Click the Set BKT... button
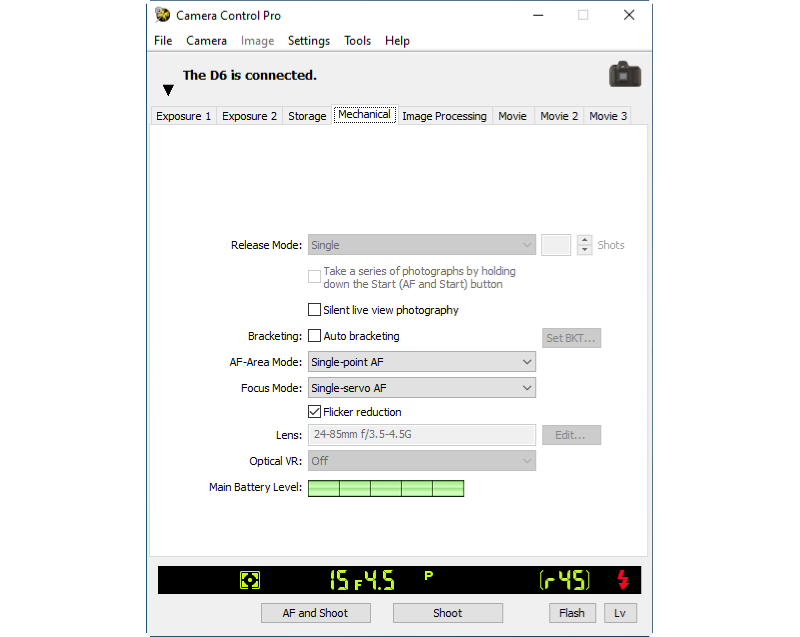The width and height of the screenshot is (800, 637). [571, 338]
